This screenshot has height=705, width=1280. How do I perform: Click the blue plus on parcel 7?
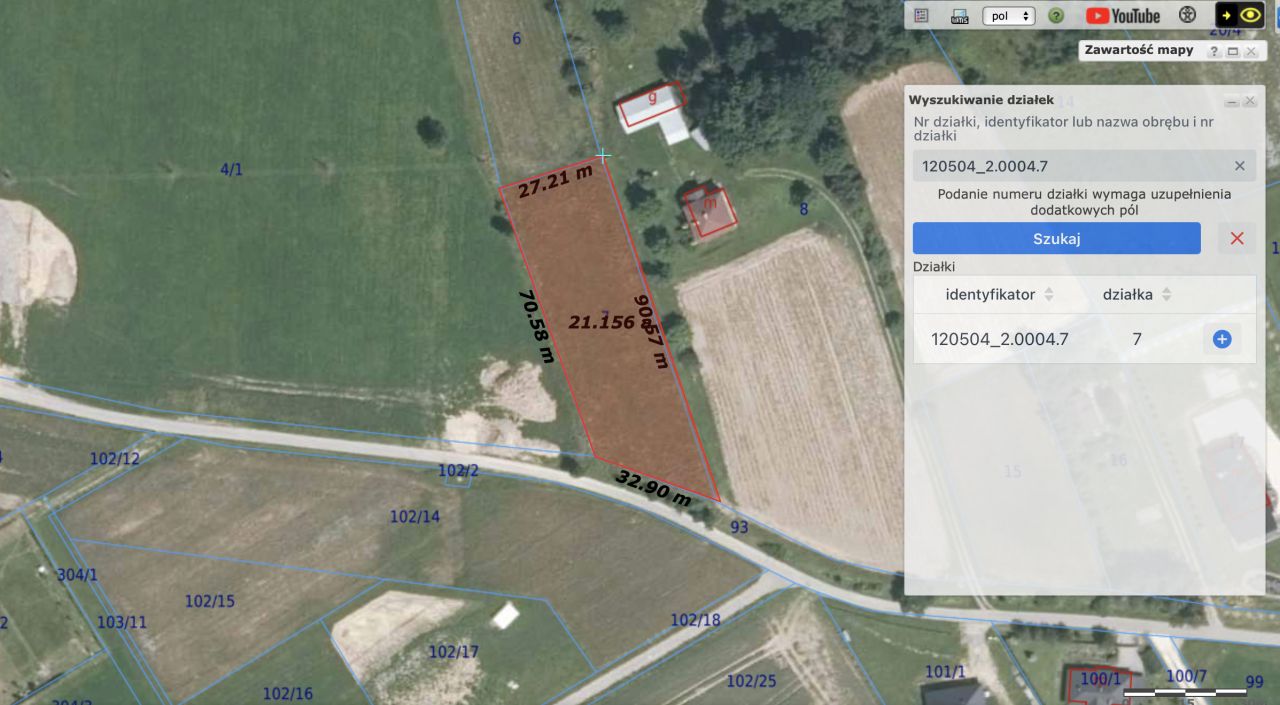click(x=1221, y=339)
